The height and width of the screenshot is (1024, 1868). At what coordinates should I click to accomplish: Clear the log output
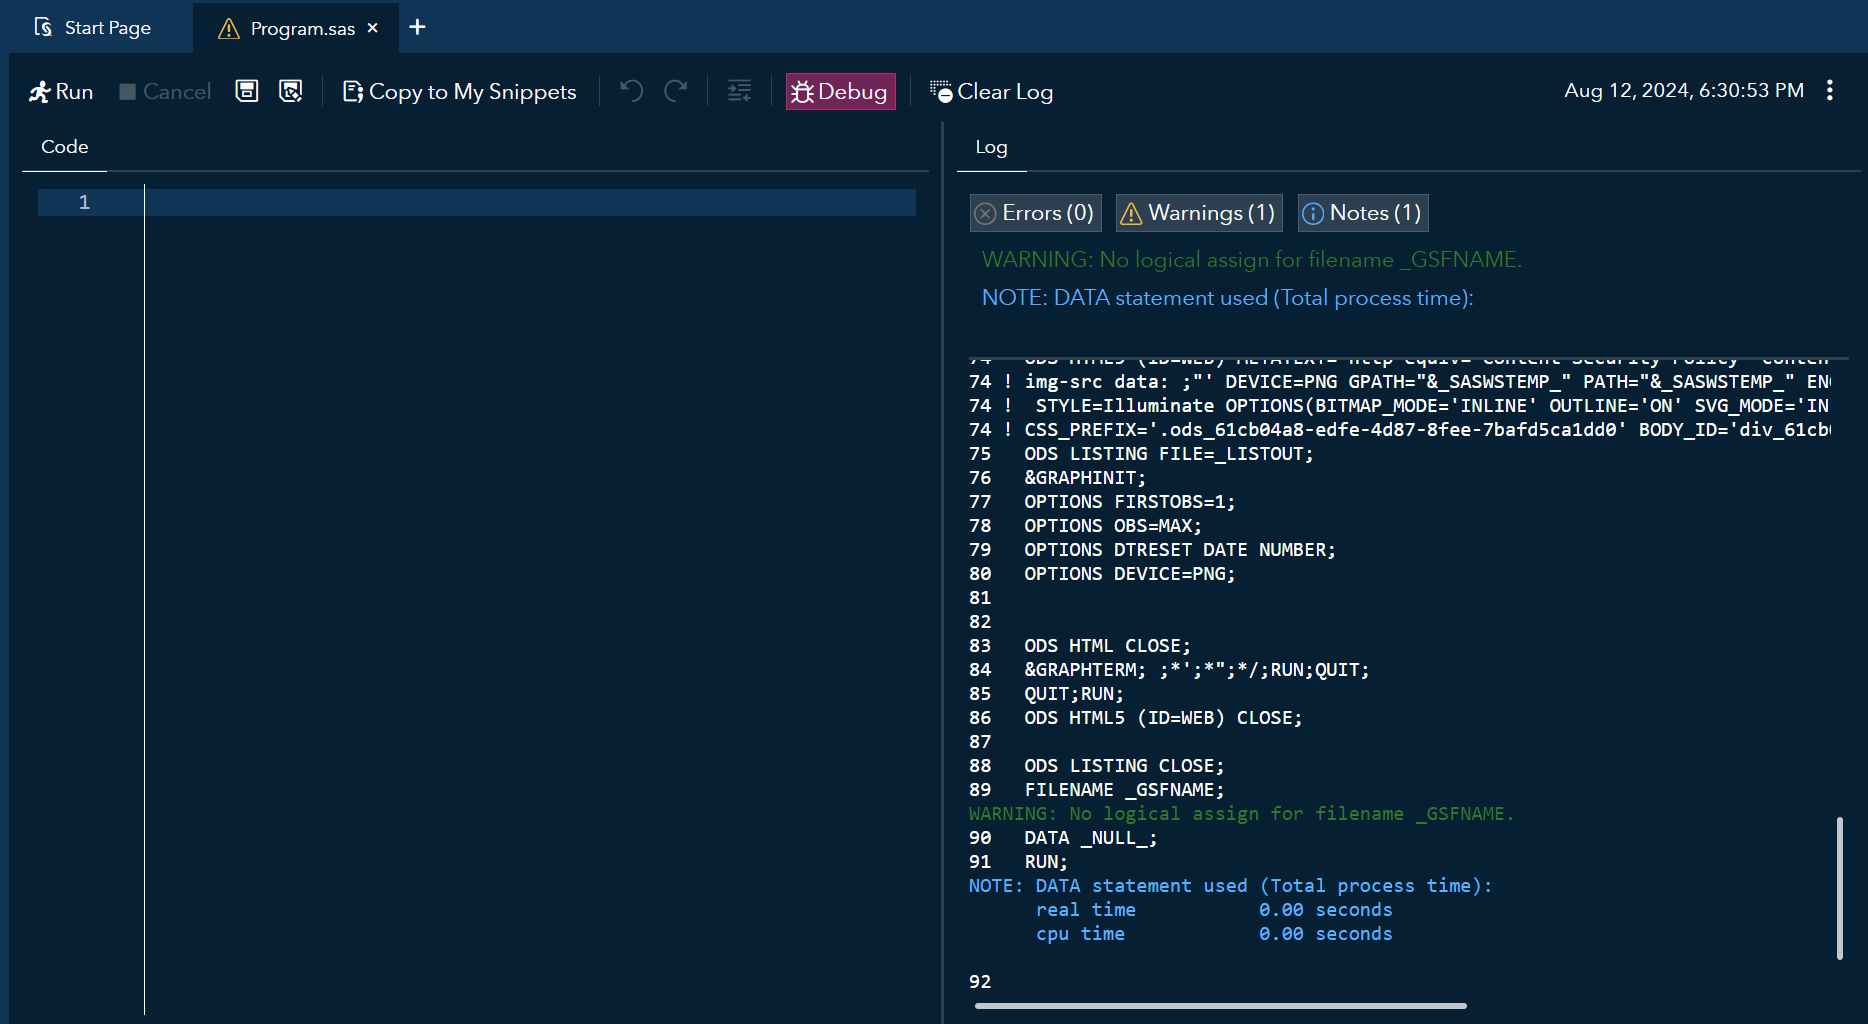point(991,92)
